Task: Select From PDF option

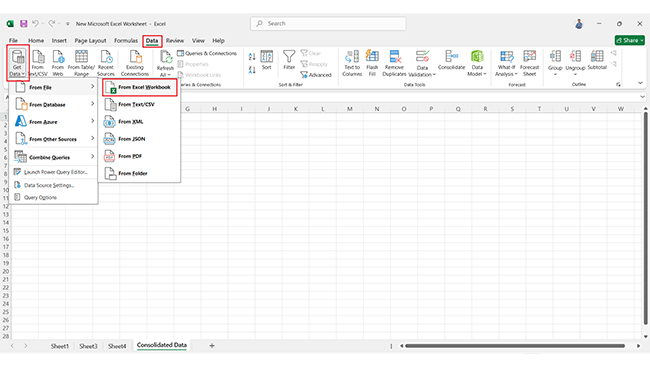Action: pos(139,156)
